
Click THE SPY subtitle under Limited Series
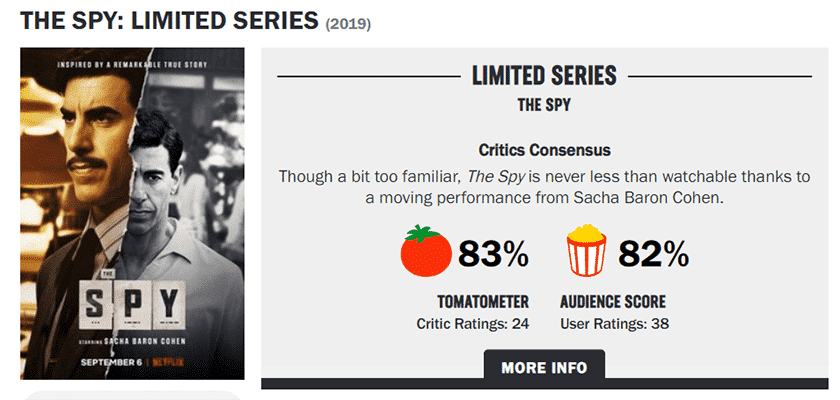point(544,104)
